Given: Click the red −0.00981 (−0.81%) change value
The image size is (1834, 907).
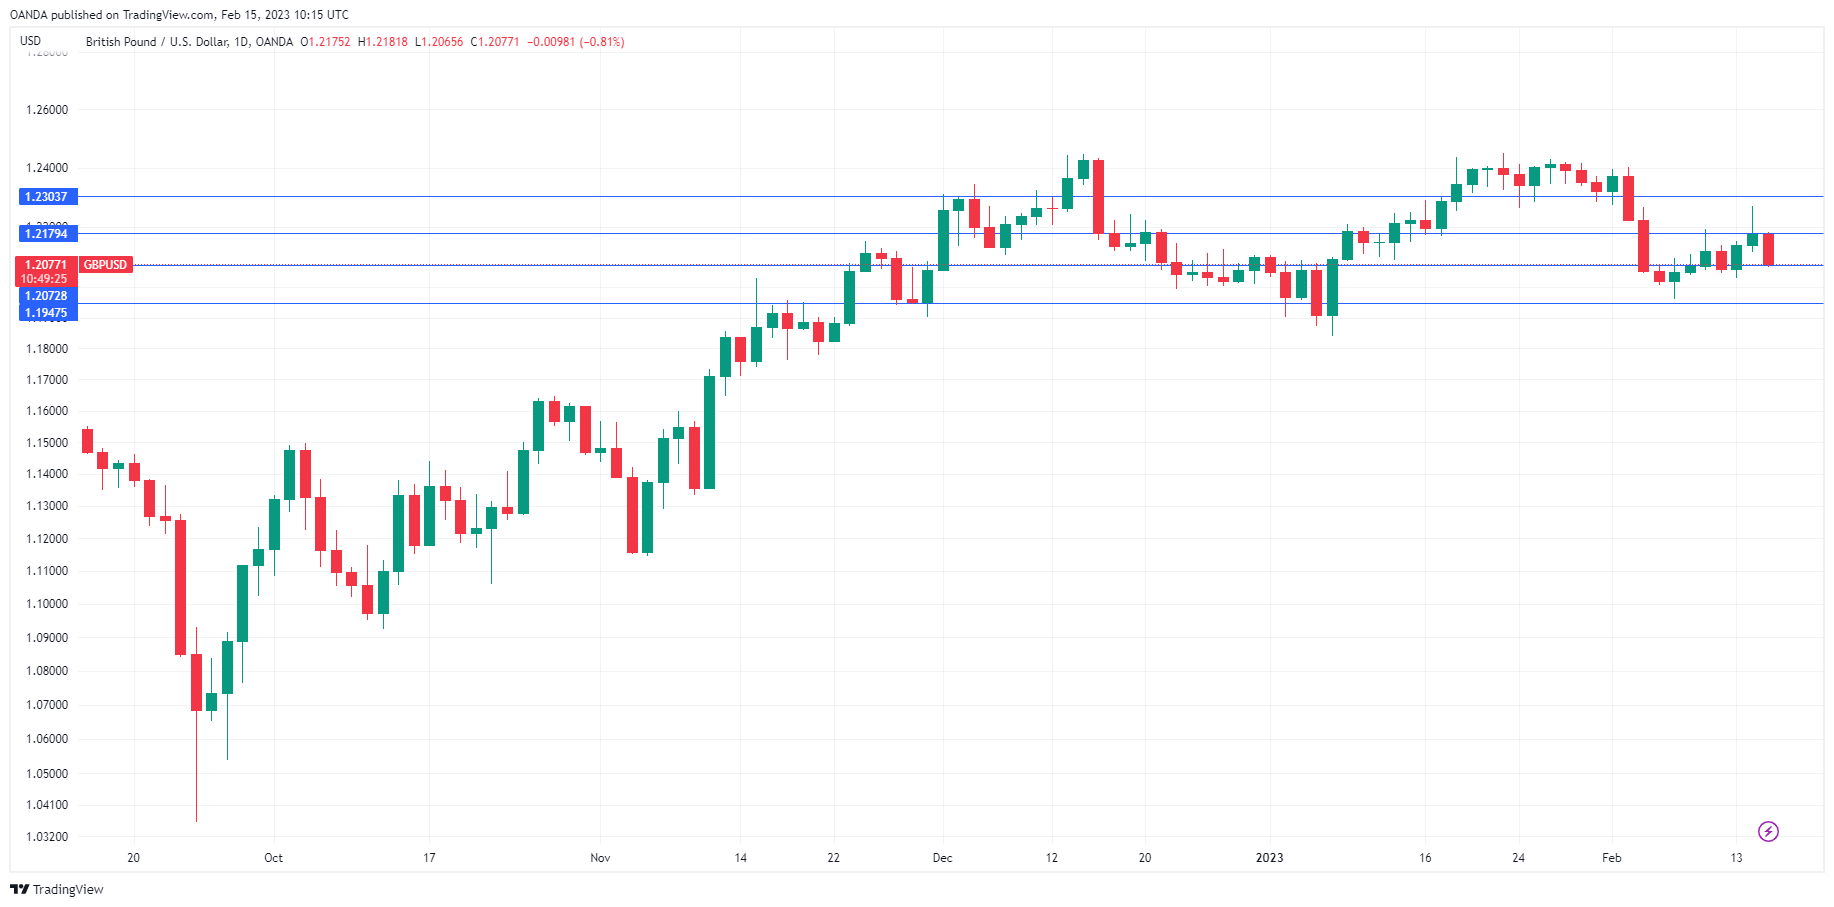Looking at the screenshot, I should click(576, 42).
